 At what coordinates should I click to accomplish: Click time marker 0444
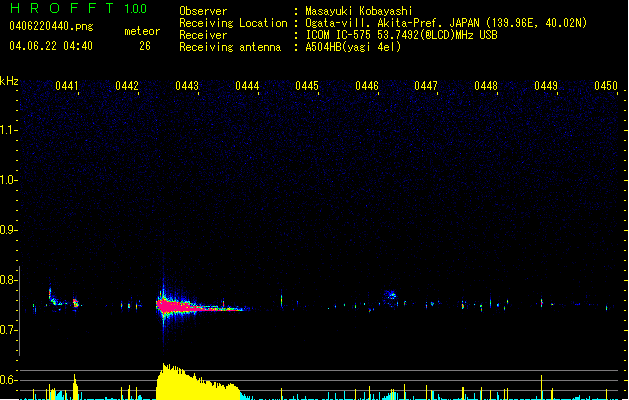[x=247, y=86]
